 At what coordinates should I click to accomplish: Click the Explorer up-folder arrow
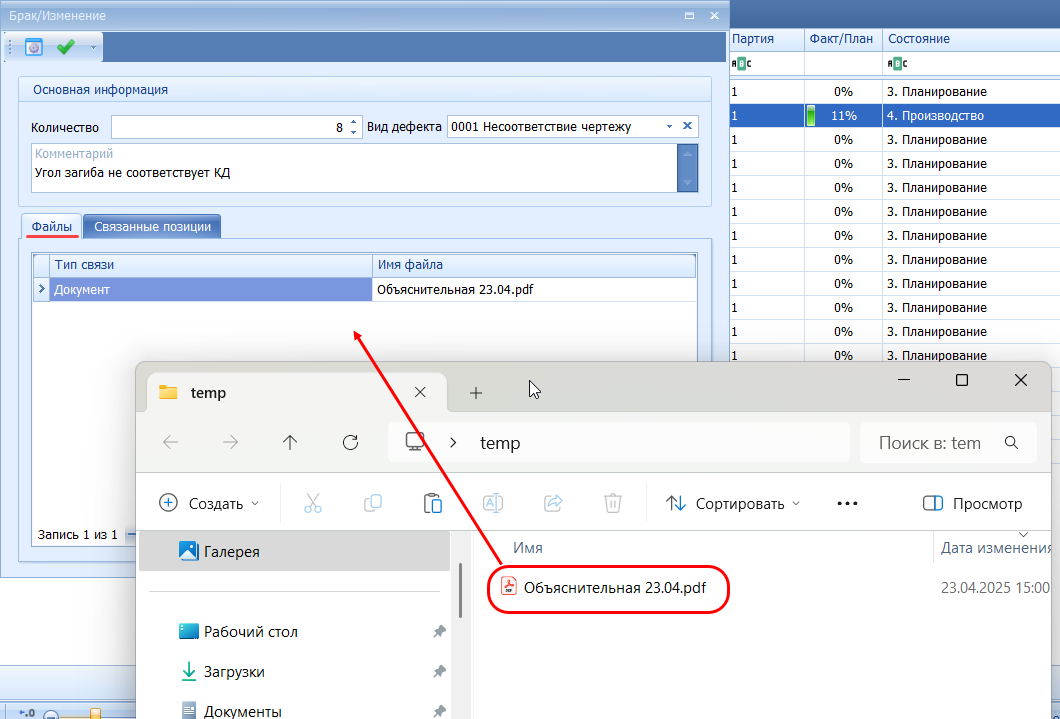[x=290, y=443]
